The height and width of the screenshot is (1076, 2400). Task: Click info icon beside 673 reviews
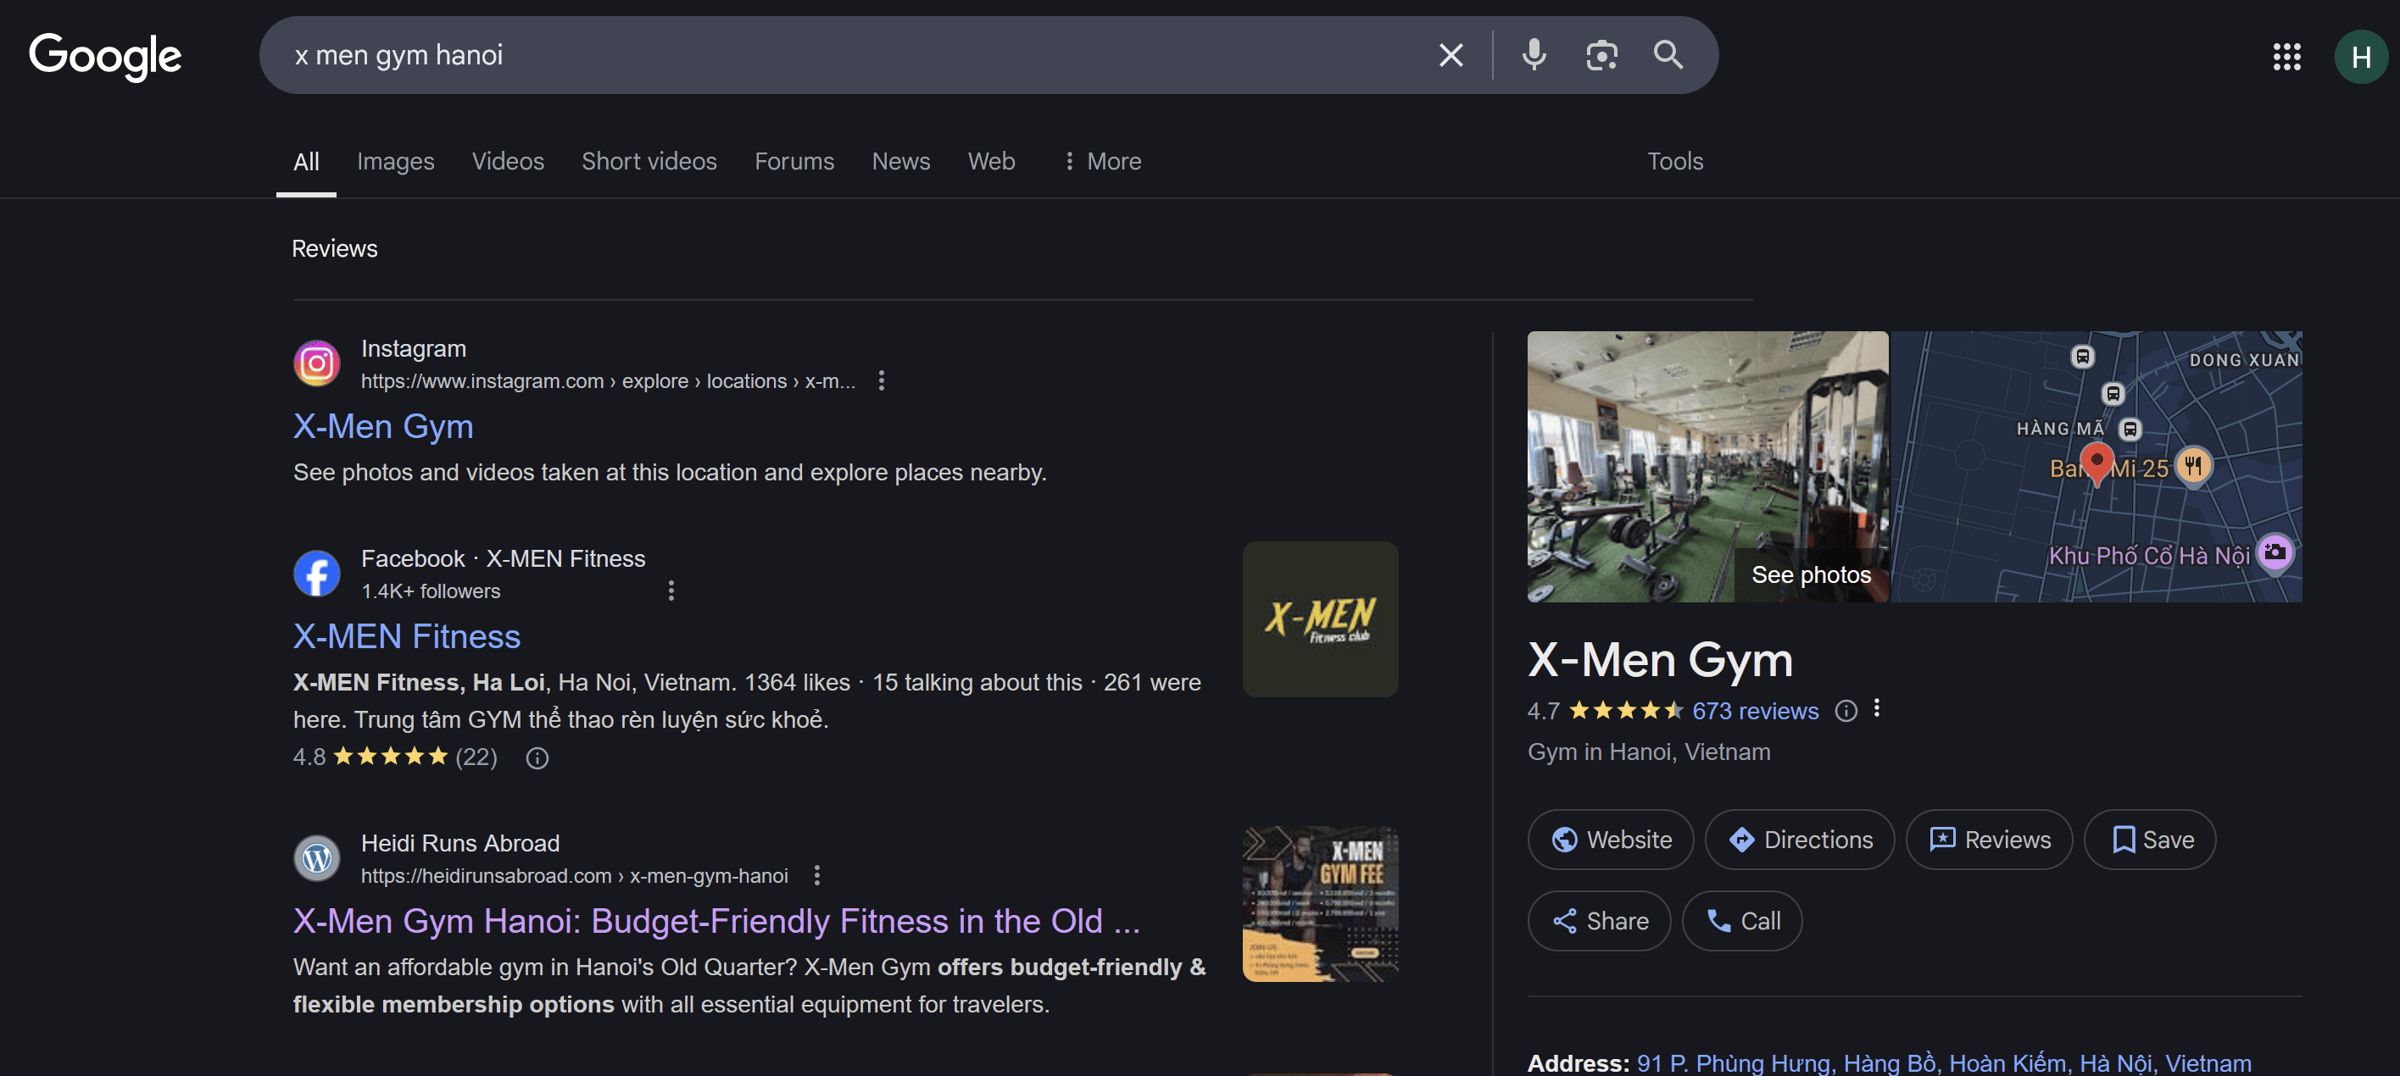[x=1846, y=711]
